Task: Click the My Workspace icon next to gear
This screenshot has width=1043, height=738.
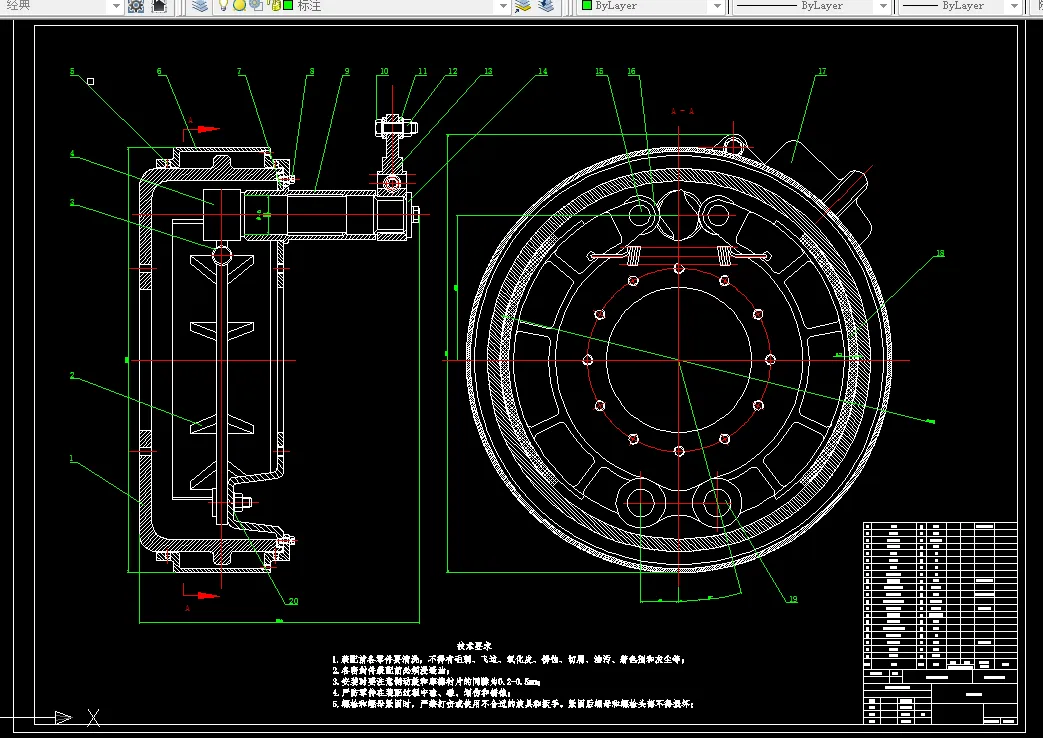Action: [x=160, y=6]
